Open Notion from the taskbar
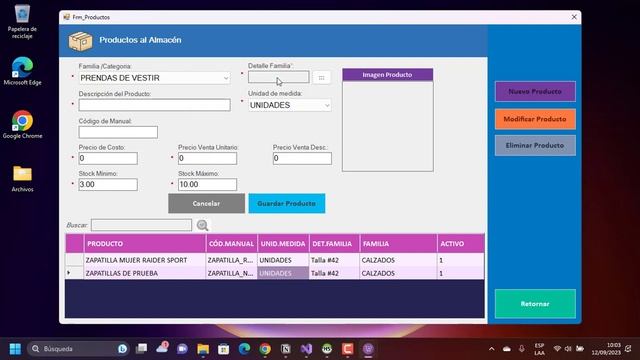The height and width of the screenshot is (360, 640). point(285,349)
